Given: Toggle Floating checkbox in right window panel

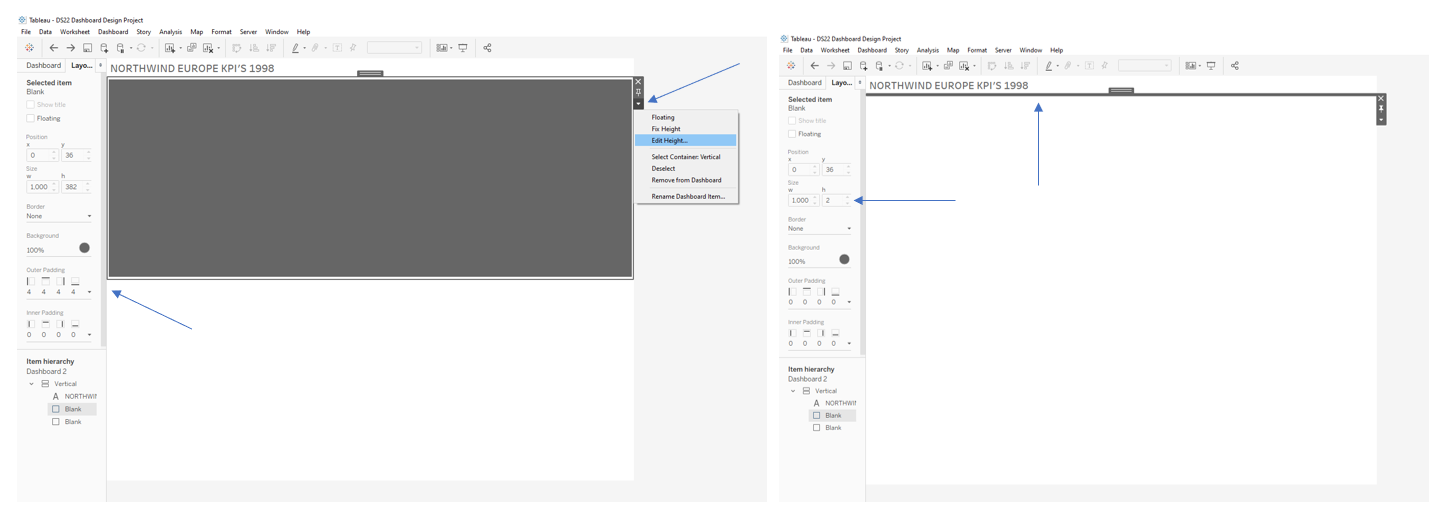Looking at the screenshot, I should [792, 133].
